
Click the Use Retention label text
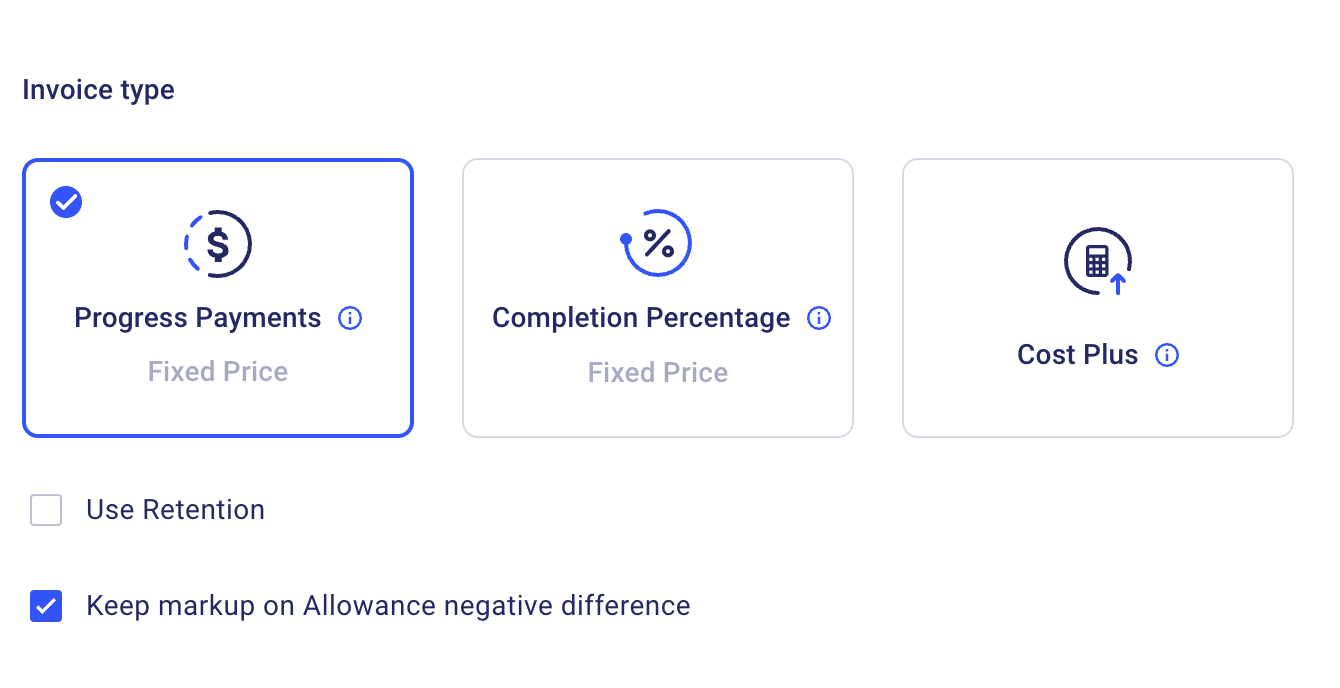pos(175,510)
